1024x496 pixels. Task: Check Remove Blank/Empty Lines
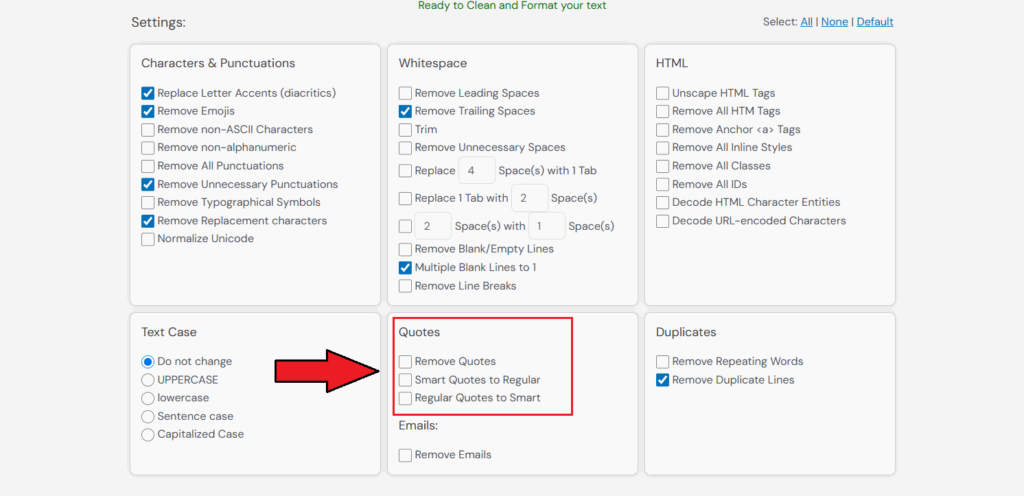pyautogui.click(x=405, y=249)
